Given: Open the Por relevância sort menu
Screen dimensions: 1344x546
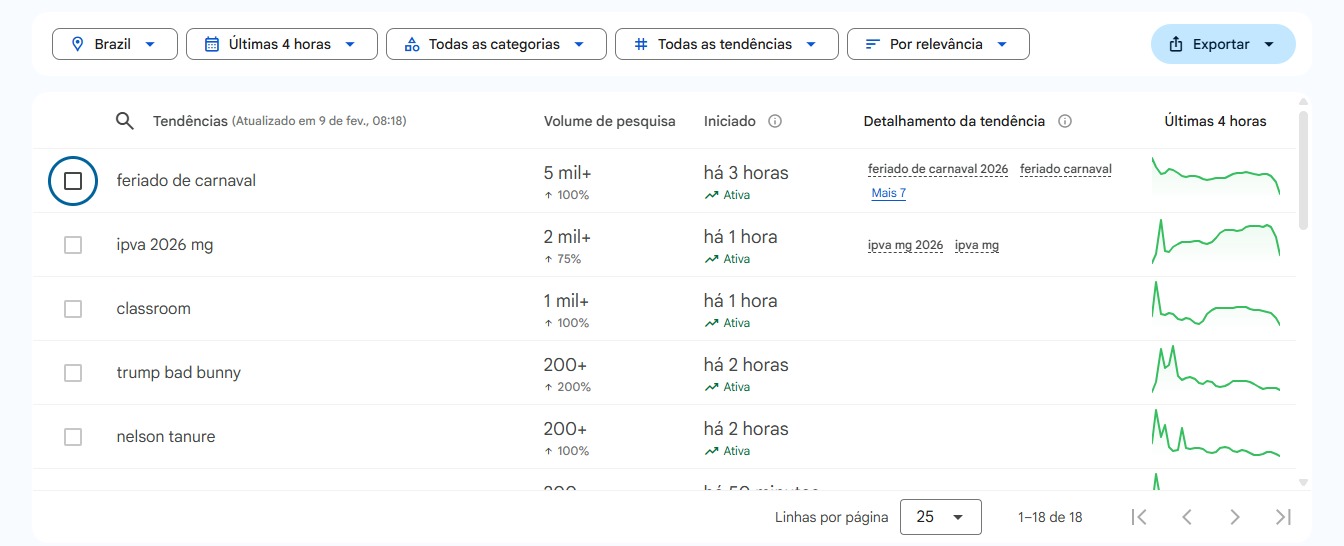Looking at the screenshot, I should pos(937,44).
